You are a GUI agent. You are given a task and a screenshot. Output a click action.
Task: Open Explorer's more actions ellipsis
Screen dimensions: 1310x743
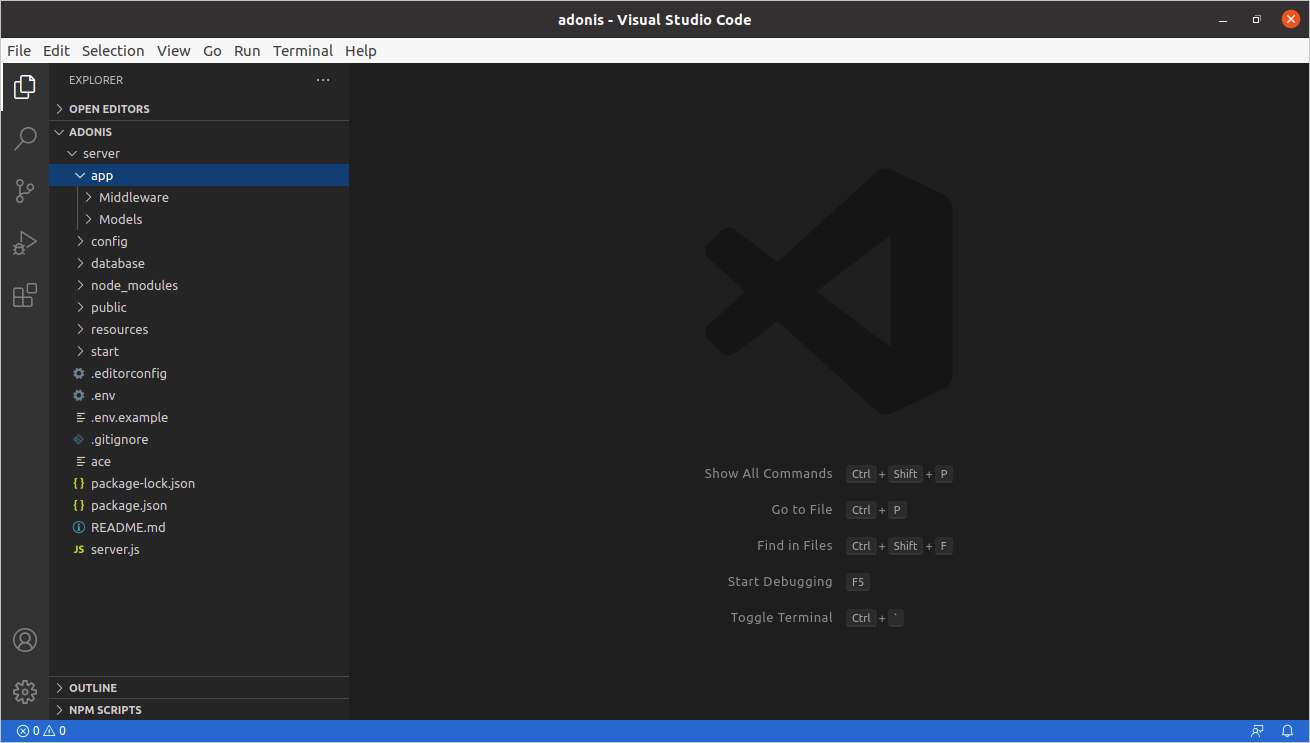pos(322,80)
